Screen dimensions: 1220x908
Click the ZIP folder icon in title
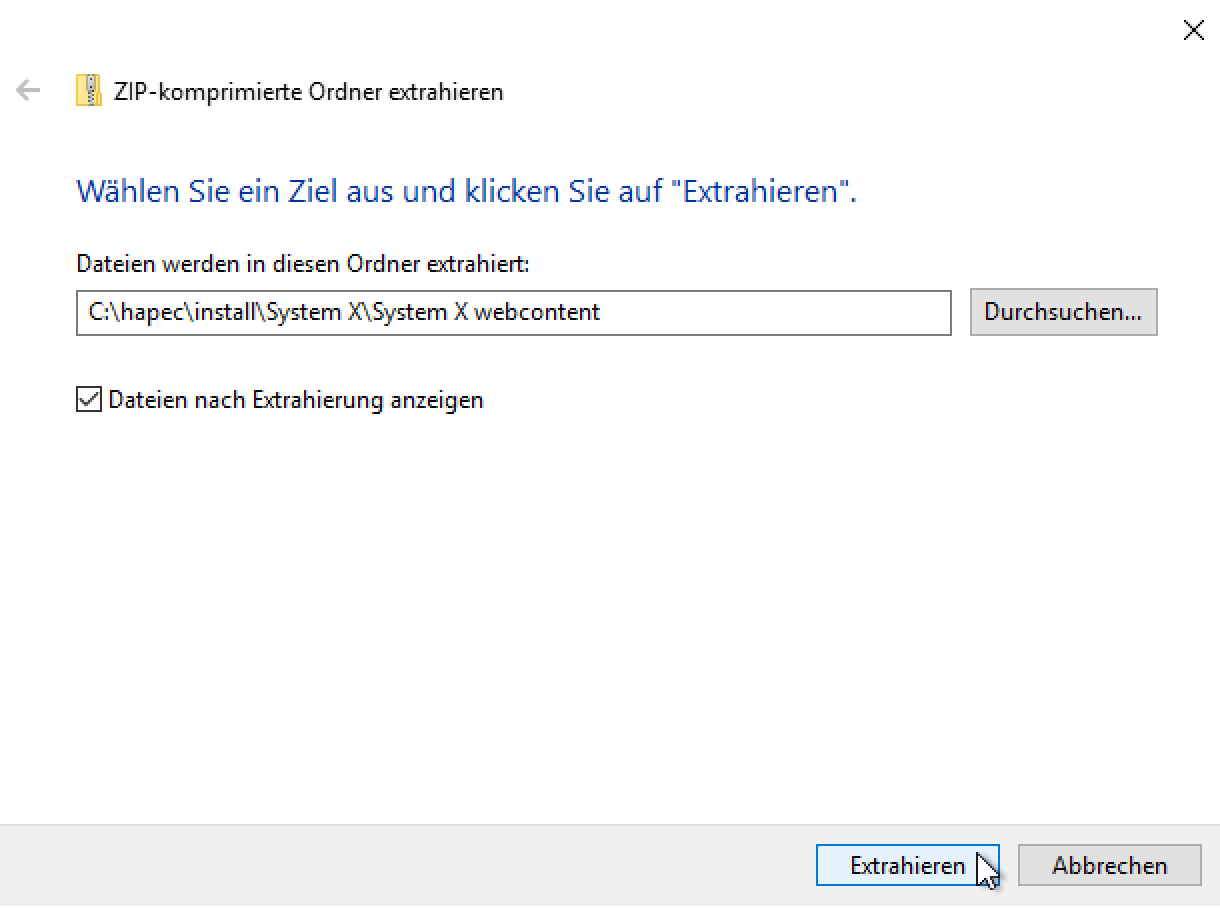89,92
